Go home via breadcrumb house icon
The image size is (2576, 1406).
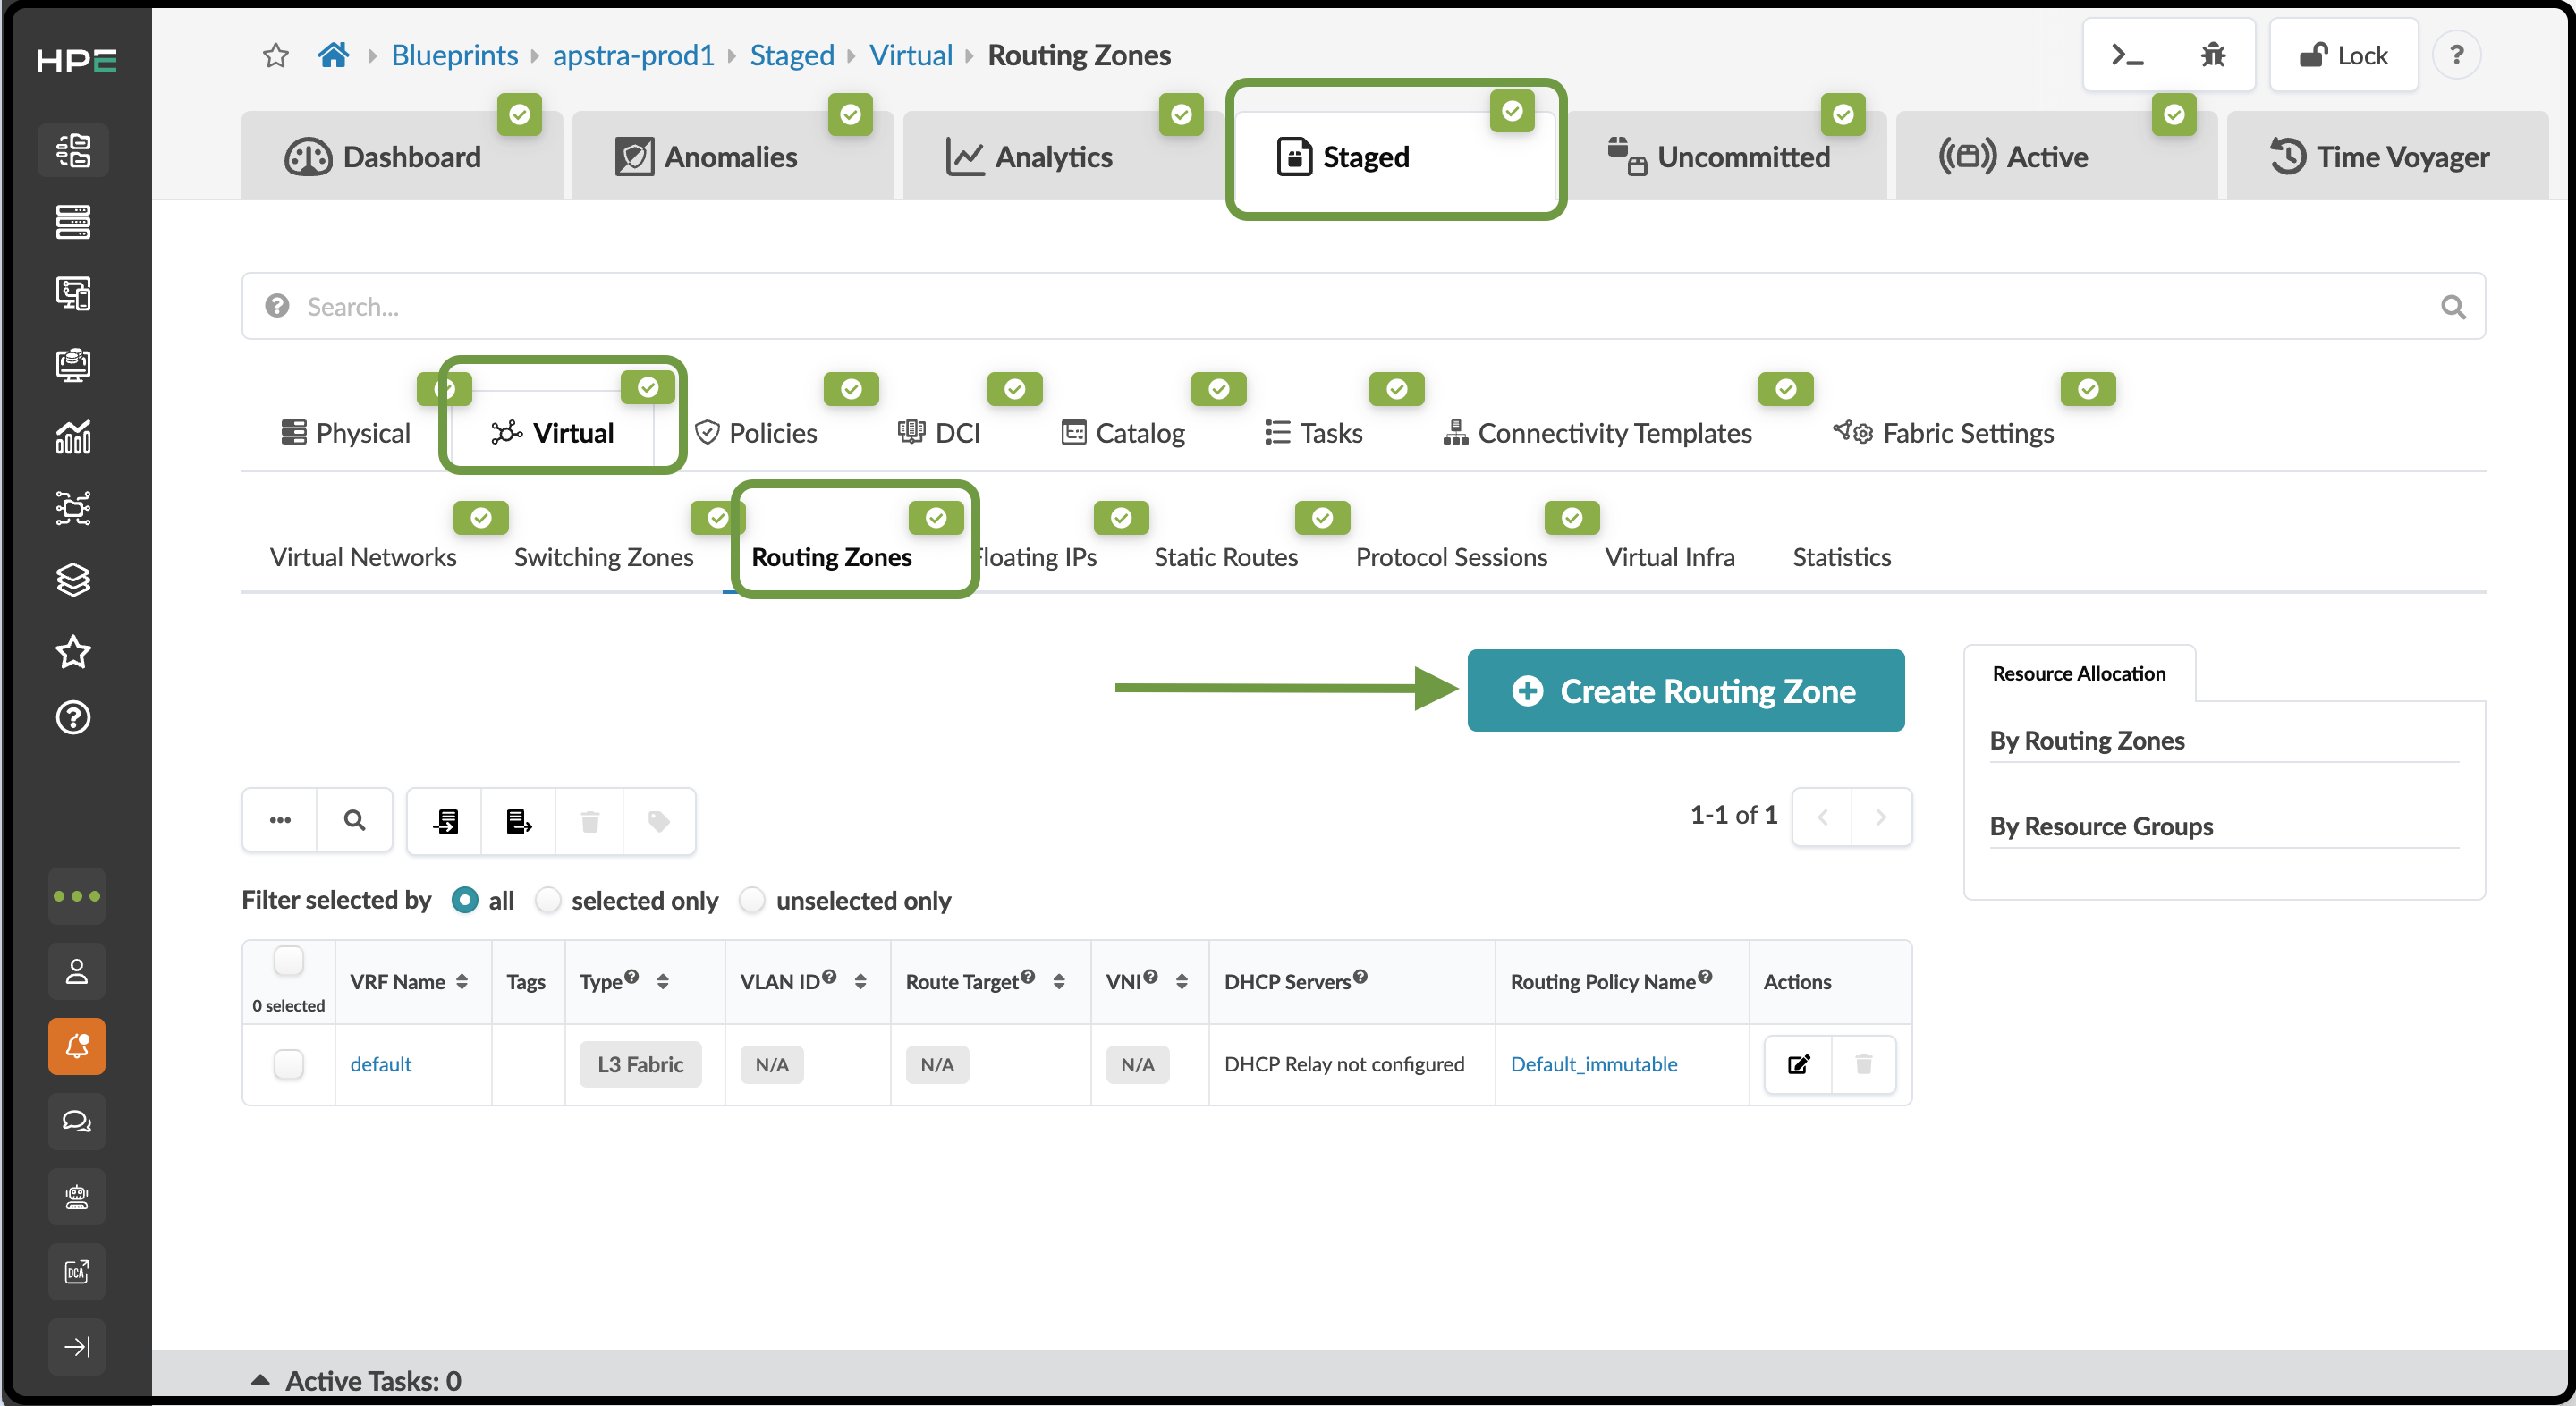(333, 55)
